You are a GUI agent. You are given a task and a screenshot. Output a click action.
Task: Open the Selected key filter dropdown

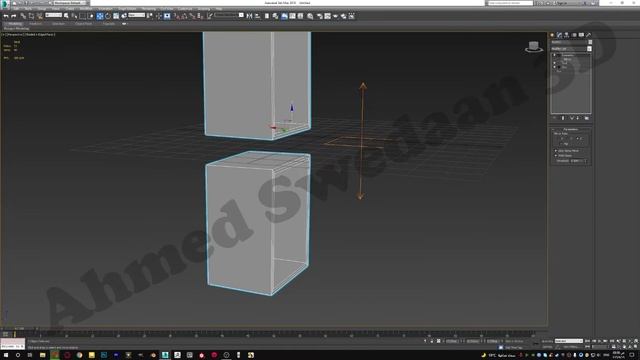click(569, 341)
